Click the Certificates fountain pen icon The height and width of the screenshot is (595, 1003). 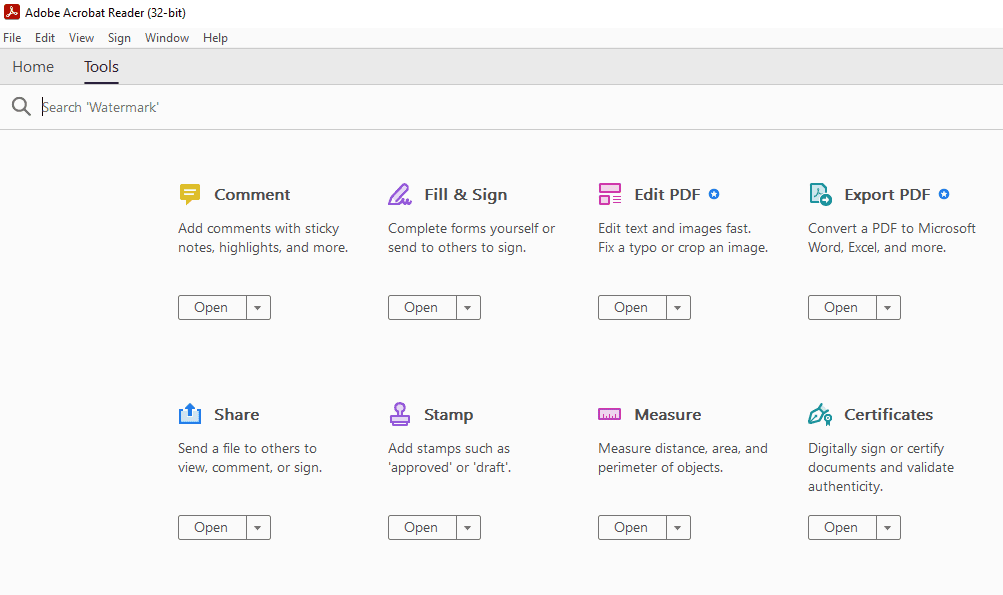(x=820, y=414)
